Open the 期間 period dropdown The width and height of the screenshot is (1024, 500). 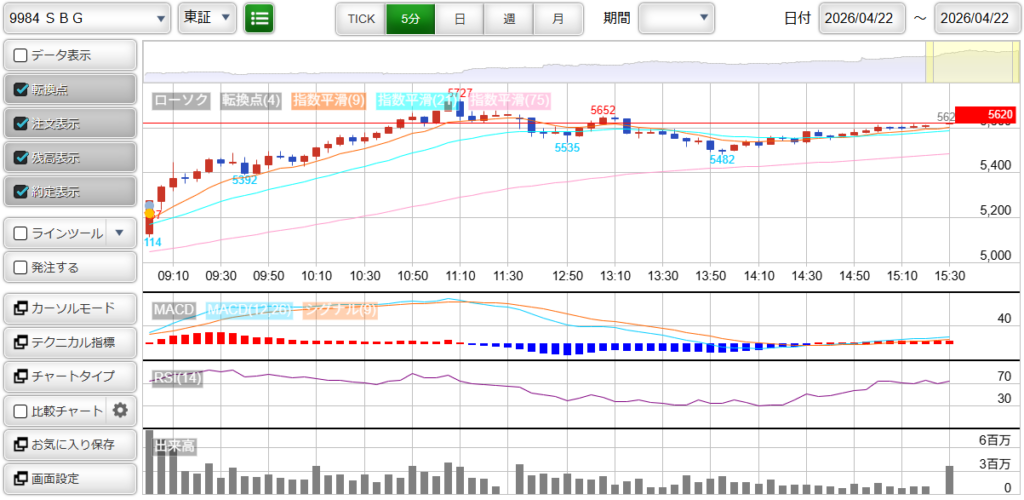coord(676,18)
